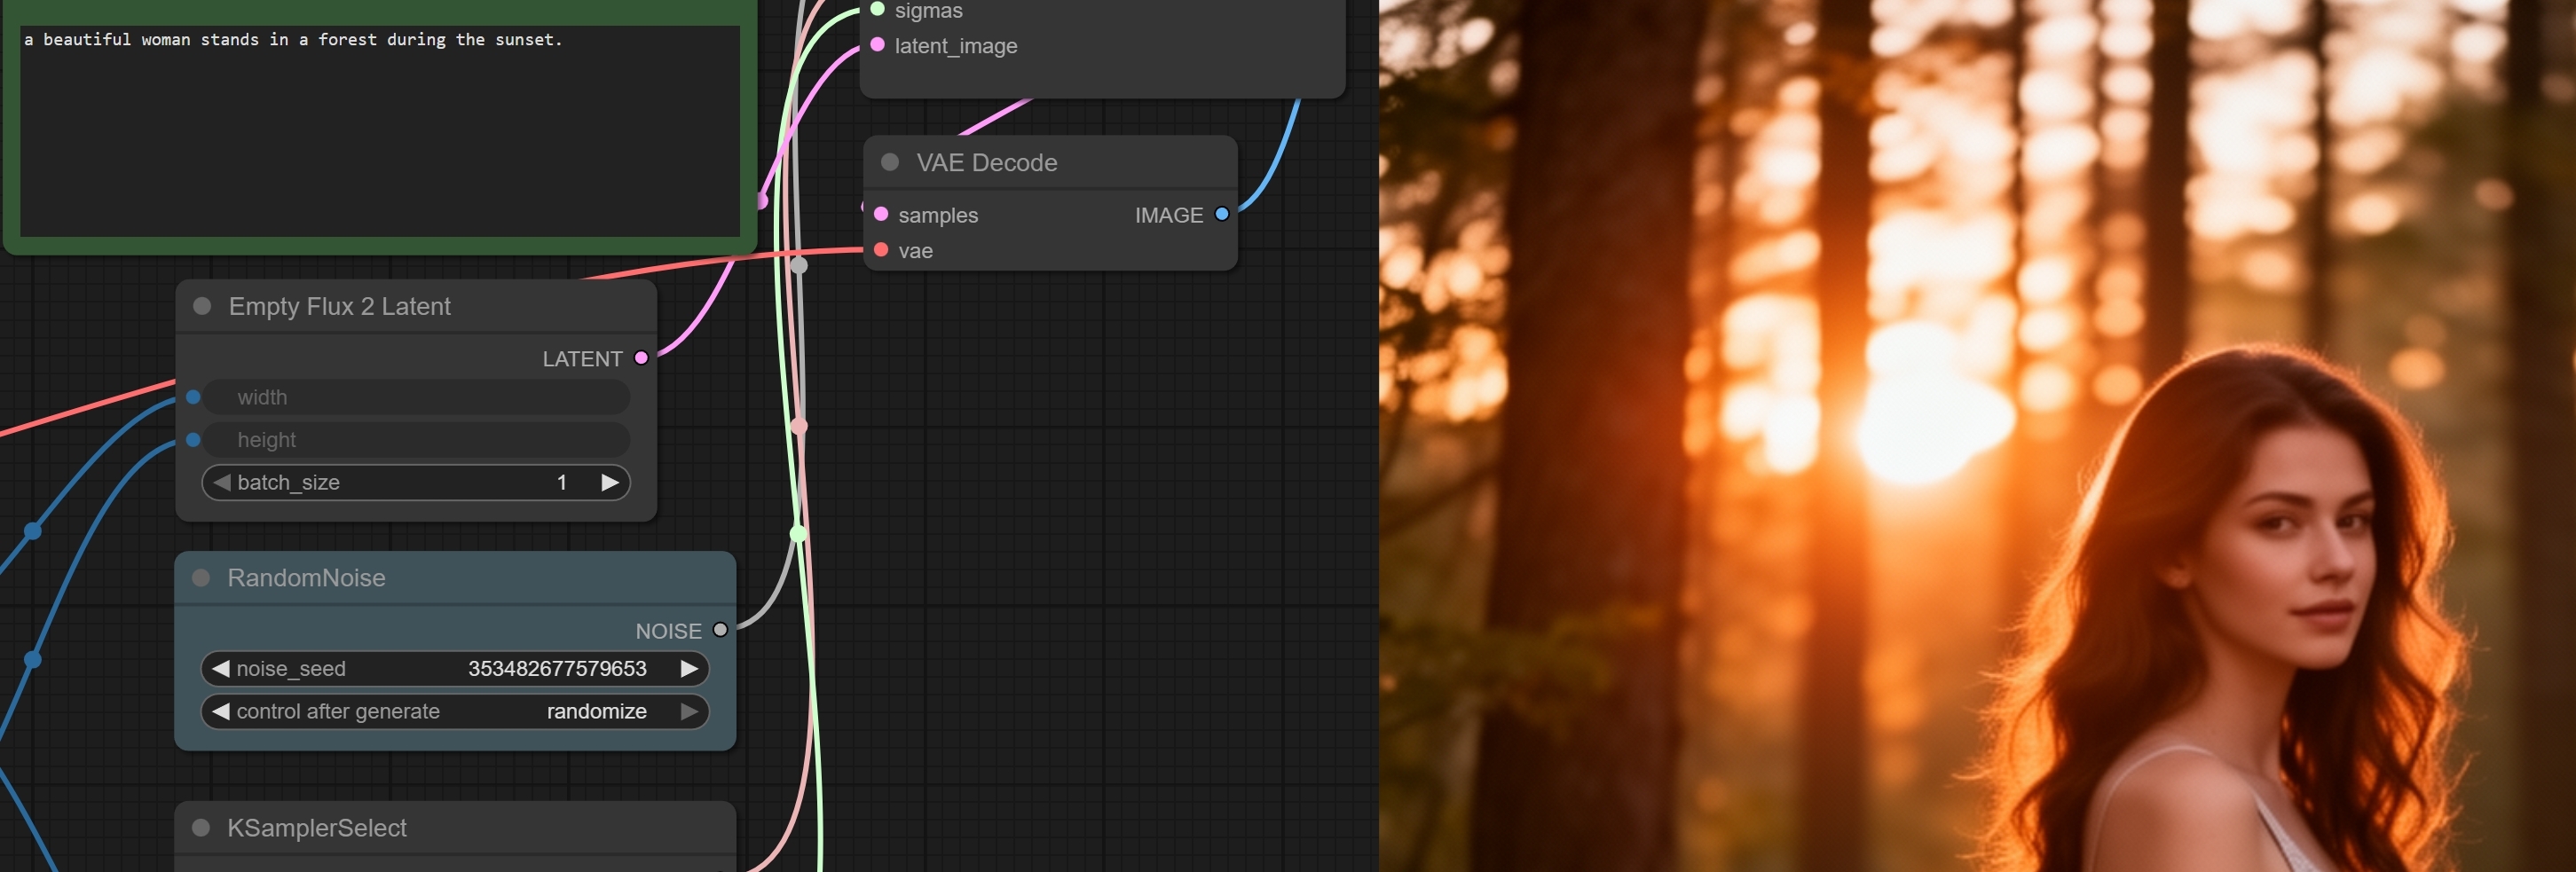The image size is (2576, 872).
Task: Increase noise_seed with the right arrow
Action: pyautogui.click(x=689, y=669)
